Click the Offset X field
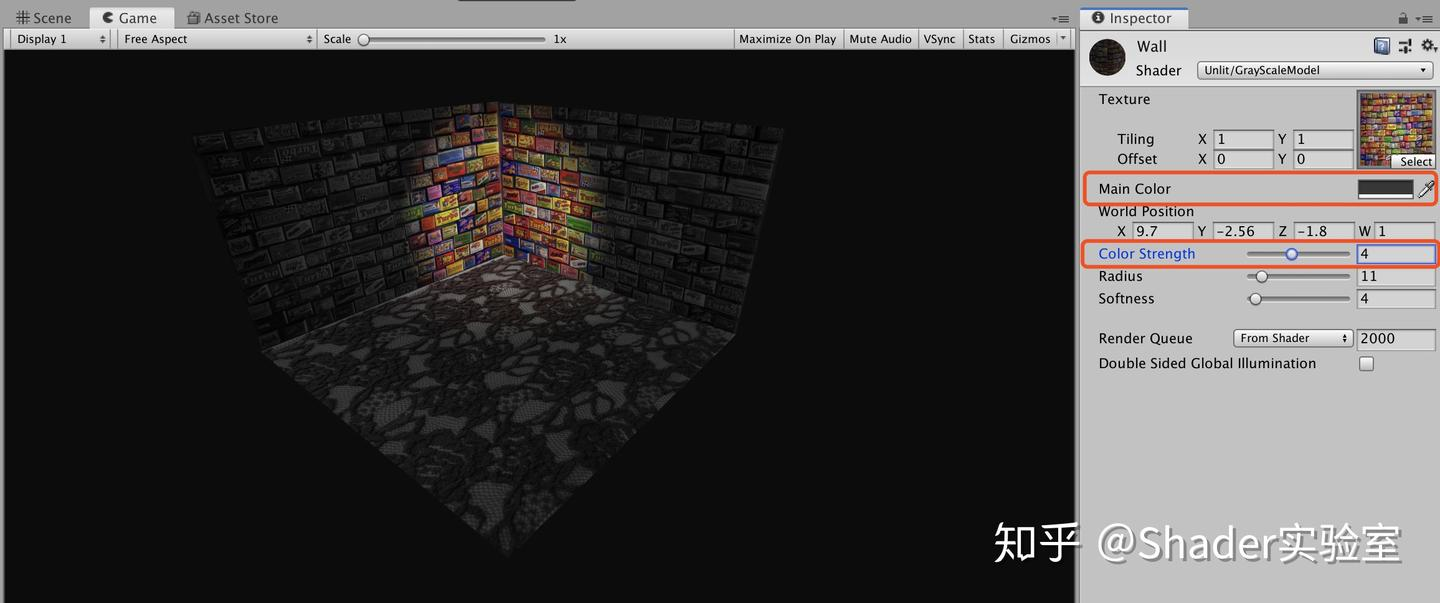 click(x=1243, y=159)
